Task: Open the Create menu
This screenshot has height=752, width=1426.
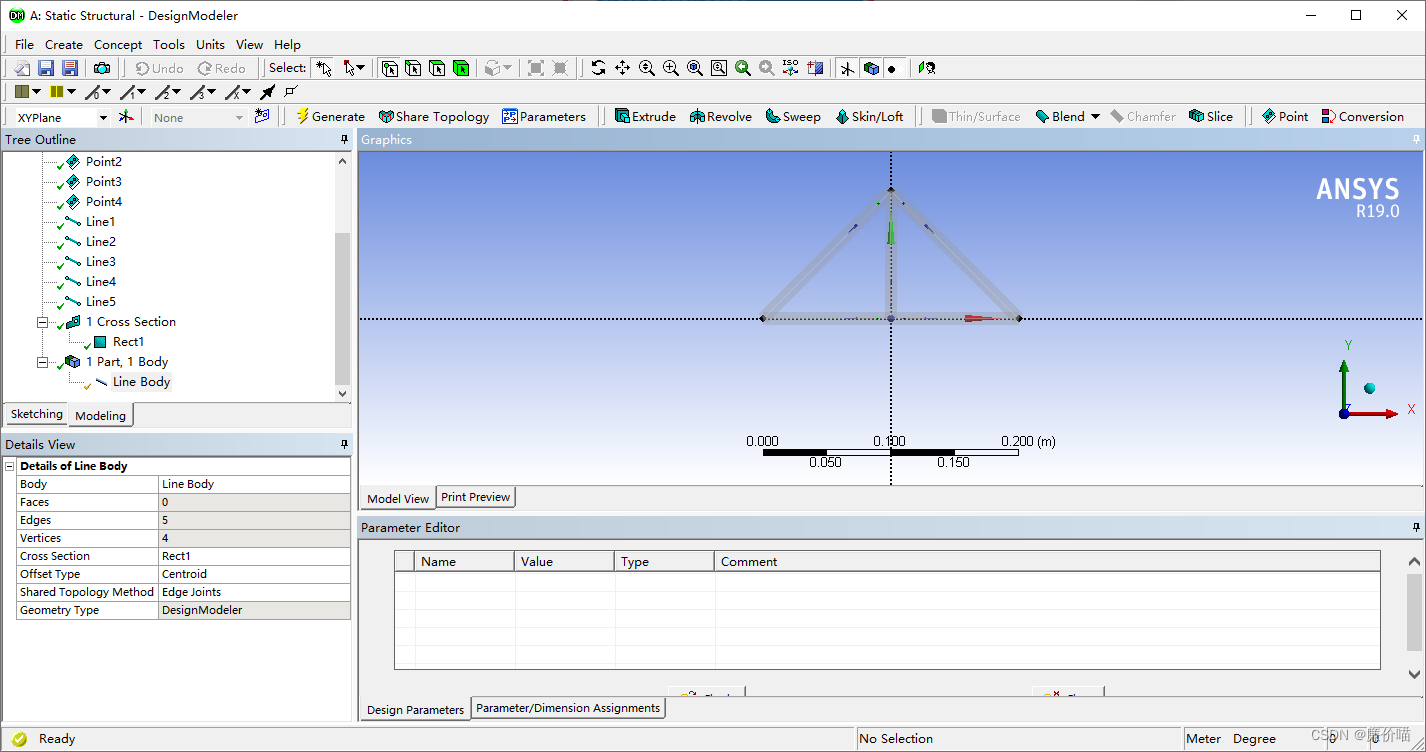Action: coord(64,44)
